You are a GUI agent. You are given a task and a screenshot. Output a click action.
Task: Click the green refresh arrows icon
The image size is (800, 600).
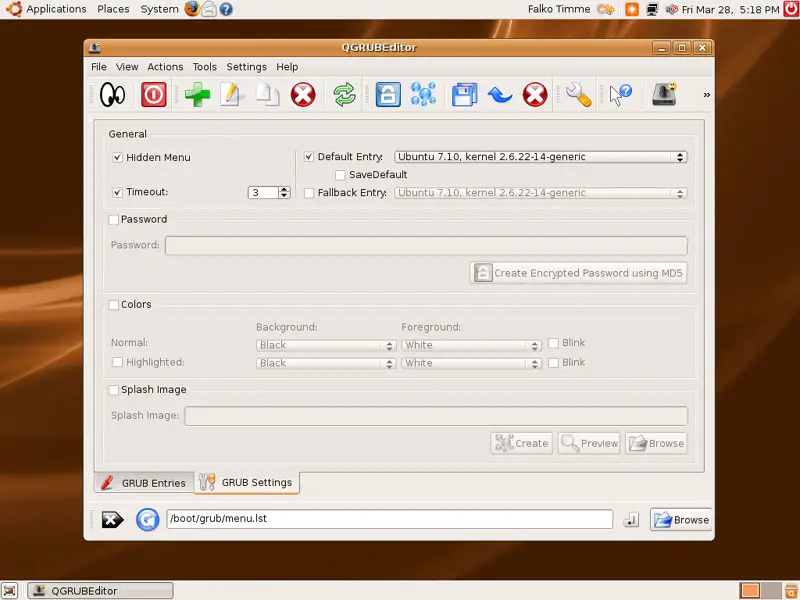pyautogui.click(x=344, y=95)
